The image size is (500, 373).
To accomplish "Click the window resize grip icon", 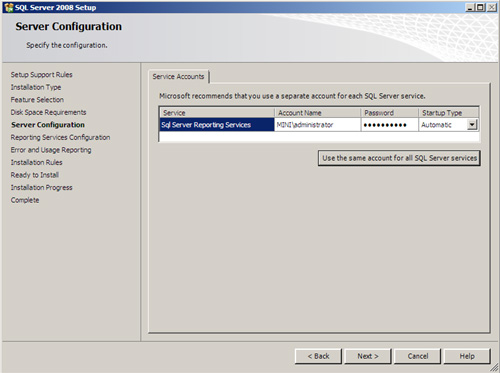I will tap(494, 367).
